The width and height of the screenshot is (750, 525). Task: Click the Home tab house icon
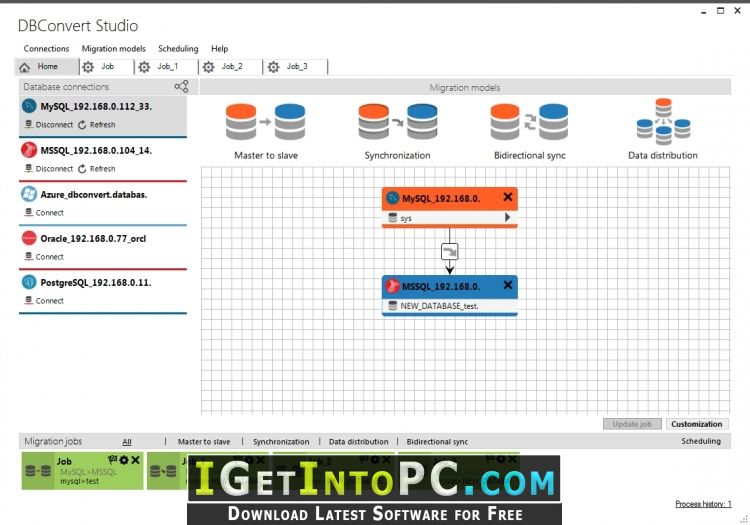pyautogui.click(x=24, y=67)
